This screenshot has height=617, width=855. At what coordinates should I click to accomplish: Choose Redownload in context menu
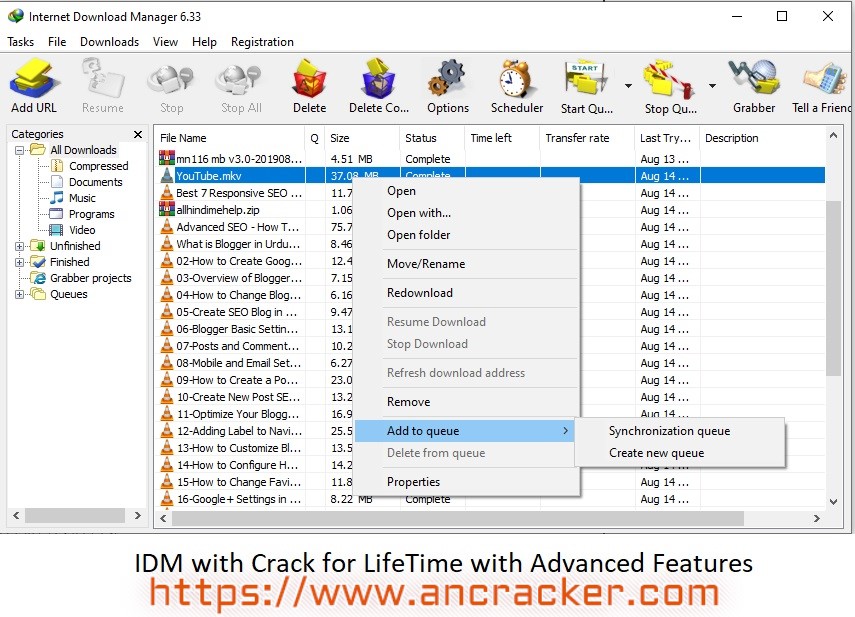coord(420,293)
